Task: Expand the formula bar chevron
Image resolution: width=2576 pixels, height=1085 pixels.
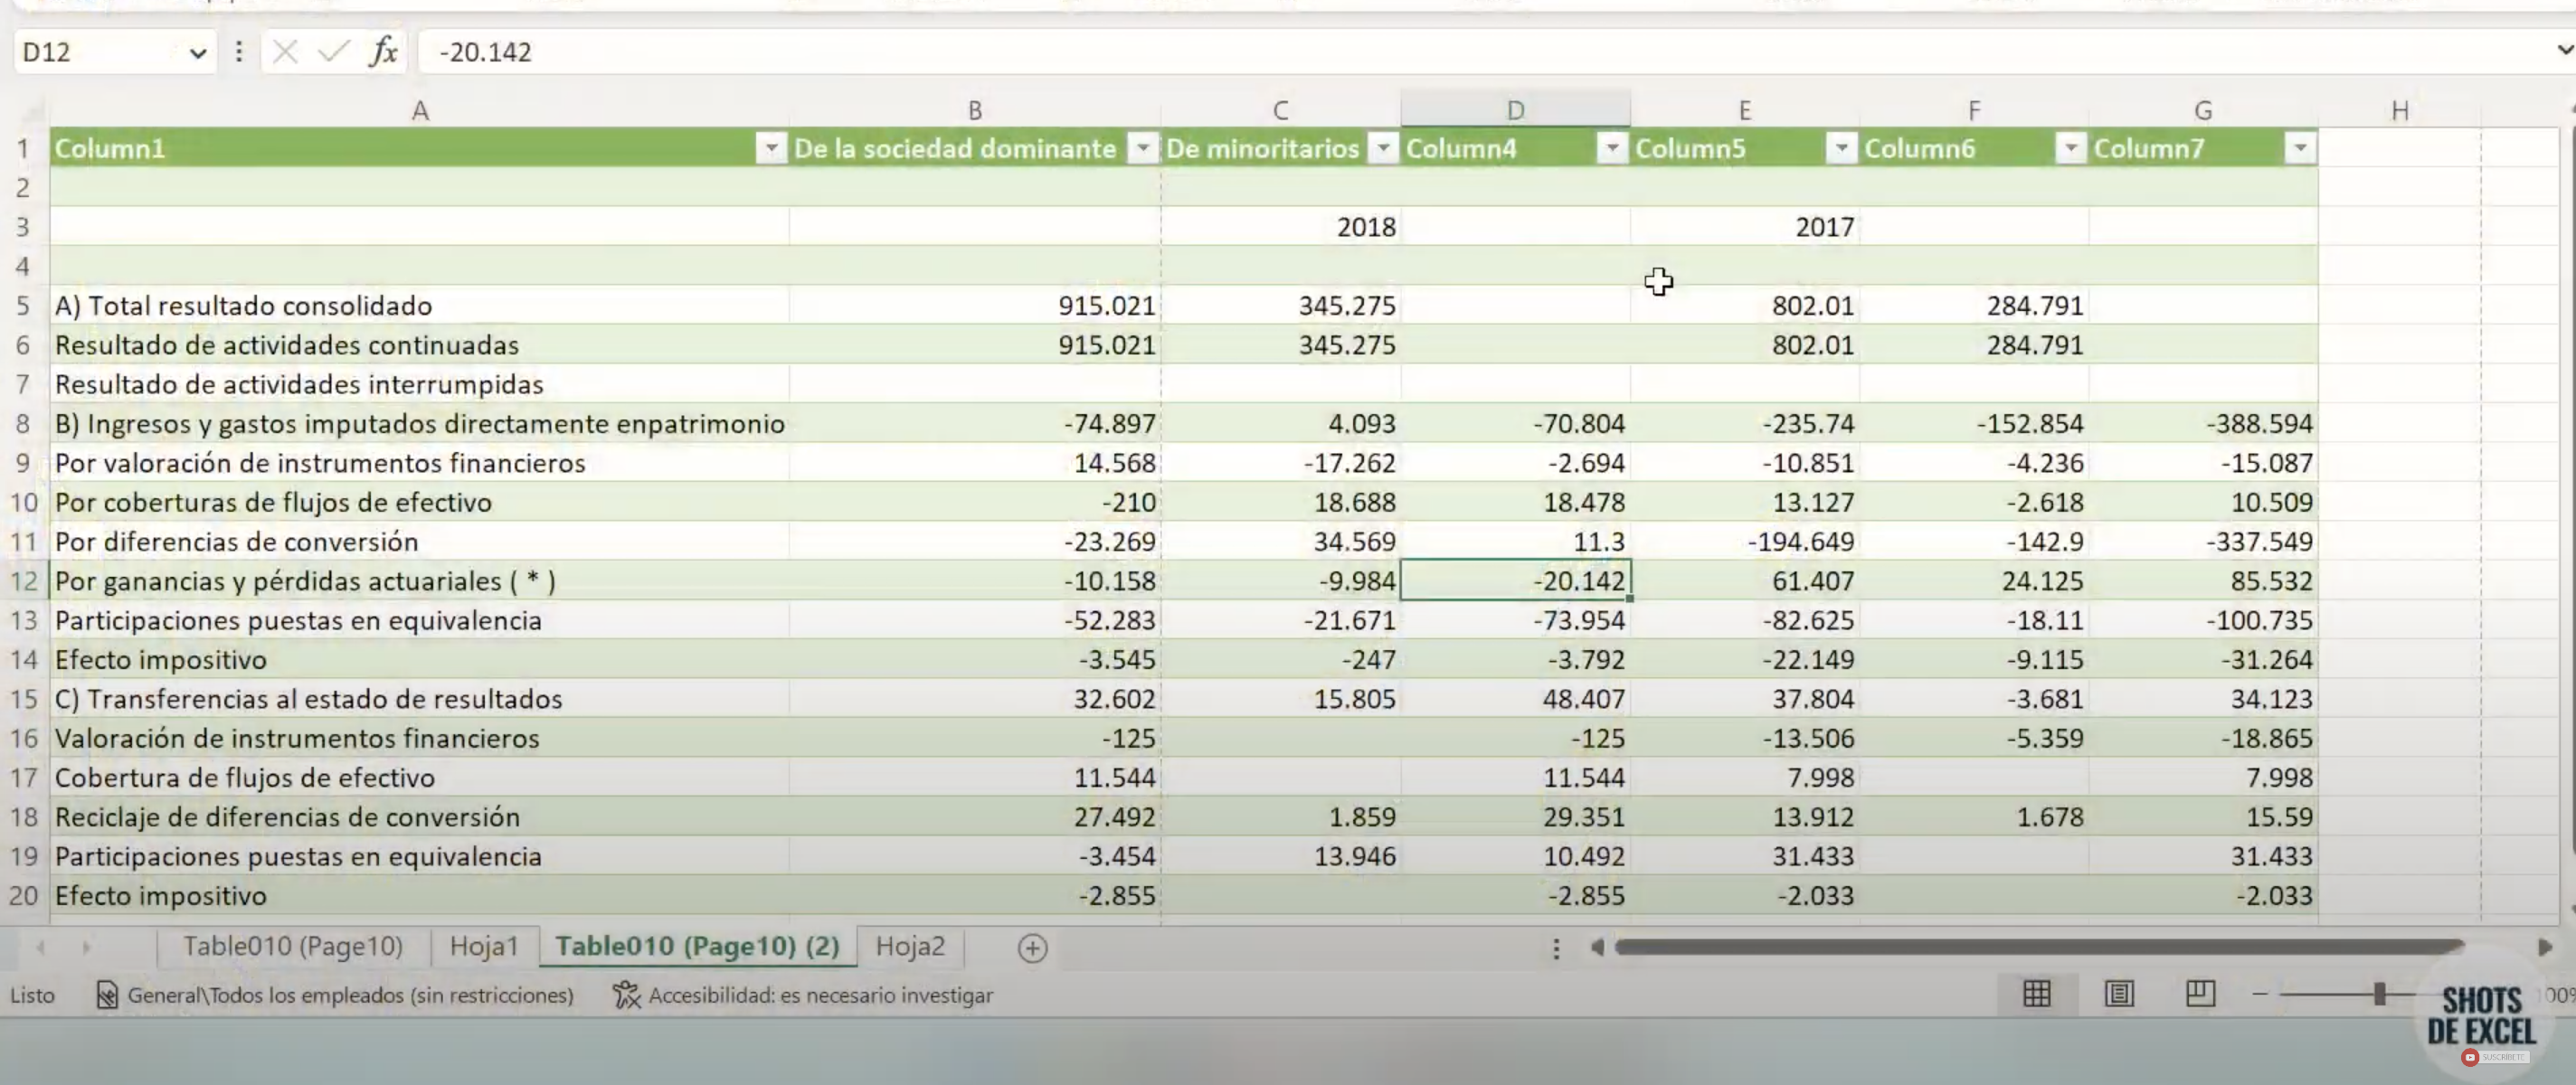Action: (2565, 50)
